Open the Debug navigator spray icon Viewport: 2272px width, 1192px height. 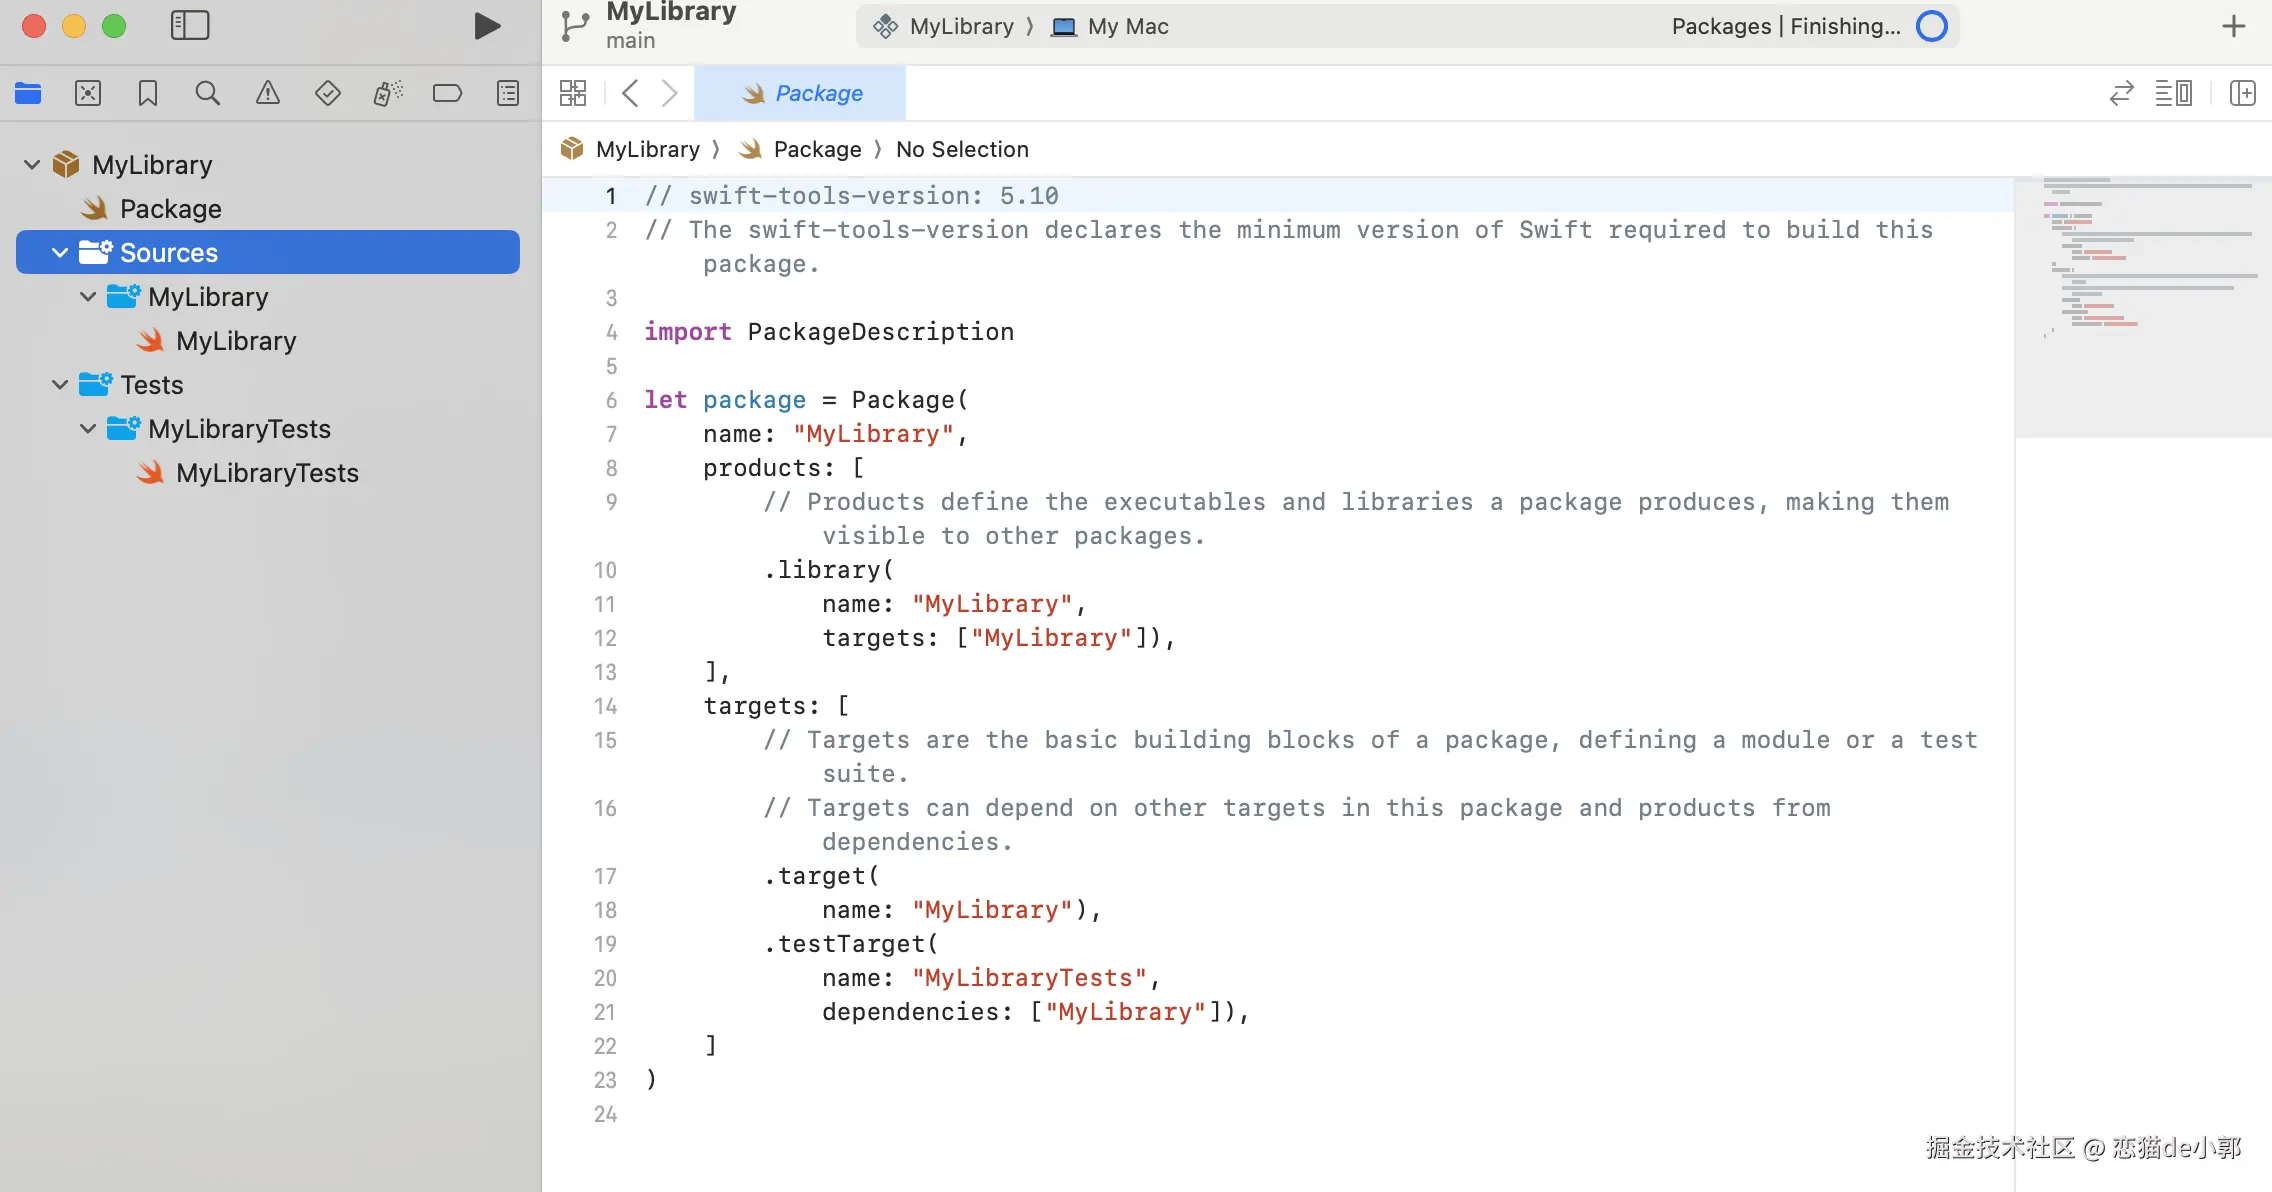click(x=388, y=93)
